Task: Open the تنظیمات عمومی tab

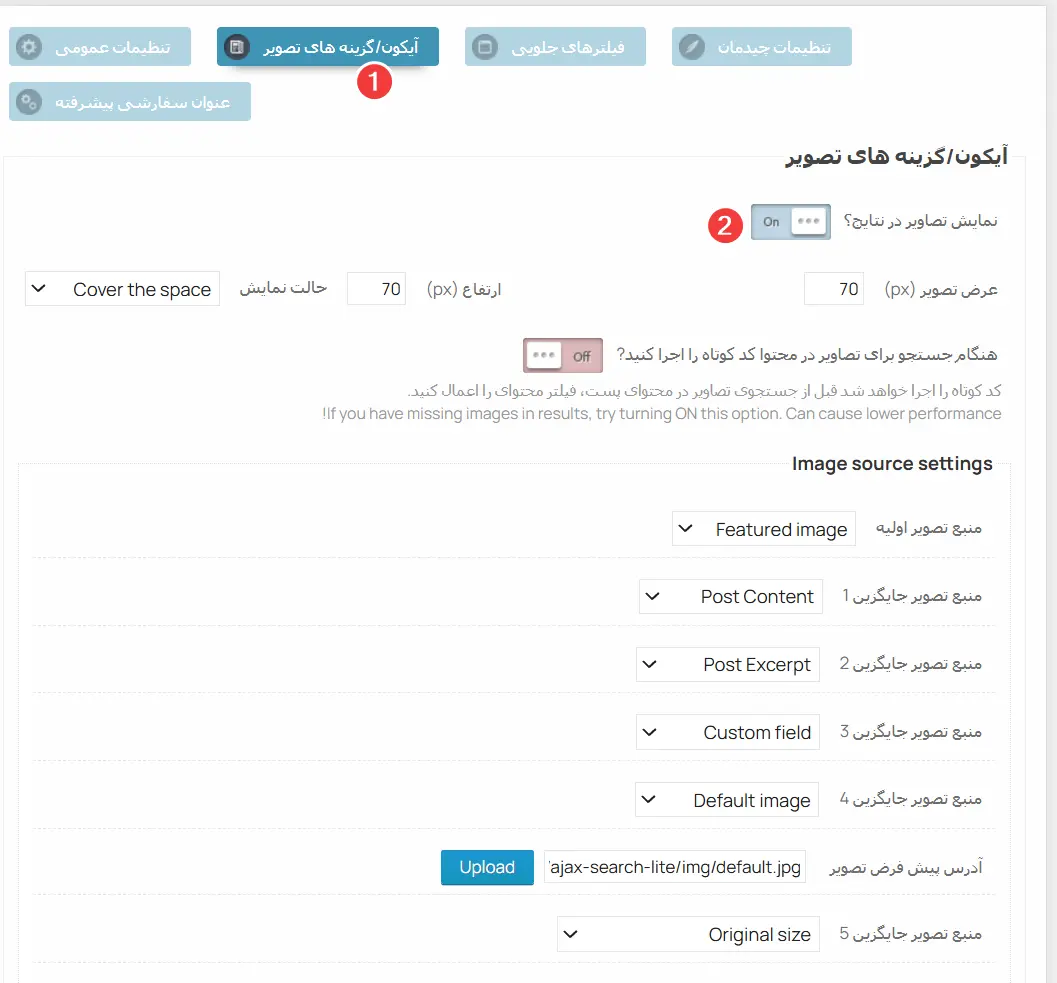Action: [100, 47]
